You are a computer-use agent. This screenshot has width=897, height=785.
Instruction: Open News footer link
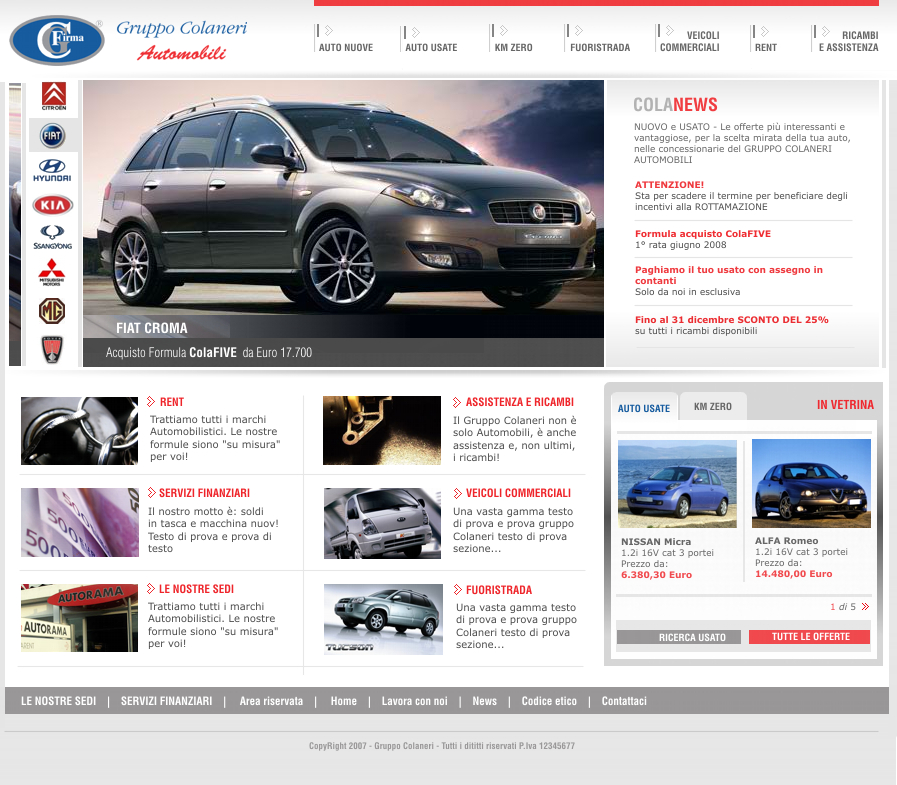coord(485,701)
